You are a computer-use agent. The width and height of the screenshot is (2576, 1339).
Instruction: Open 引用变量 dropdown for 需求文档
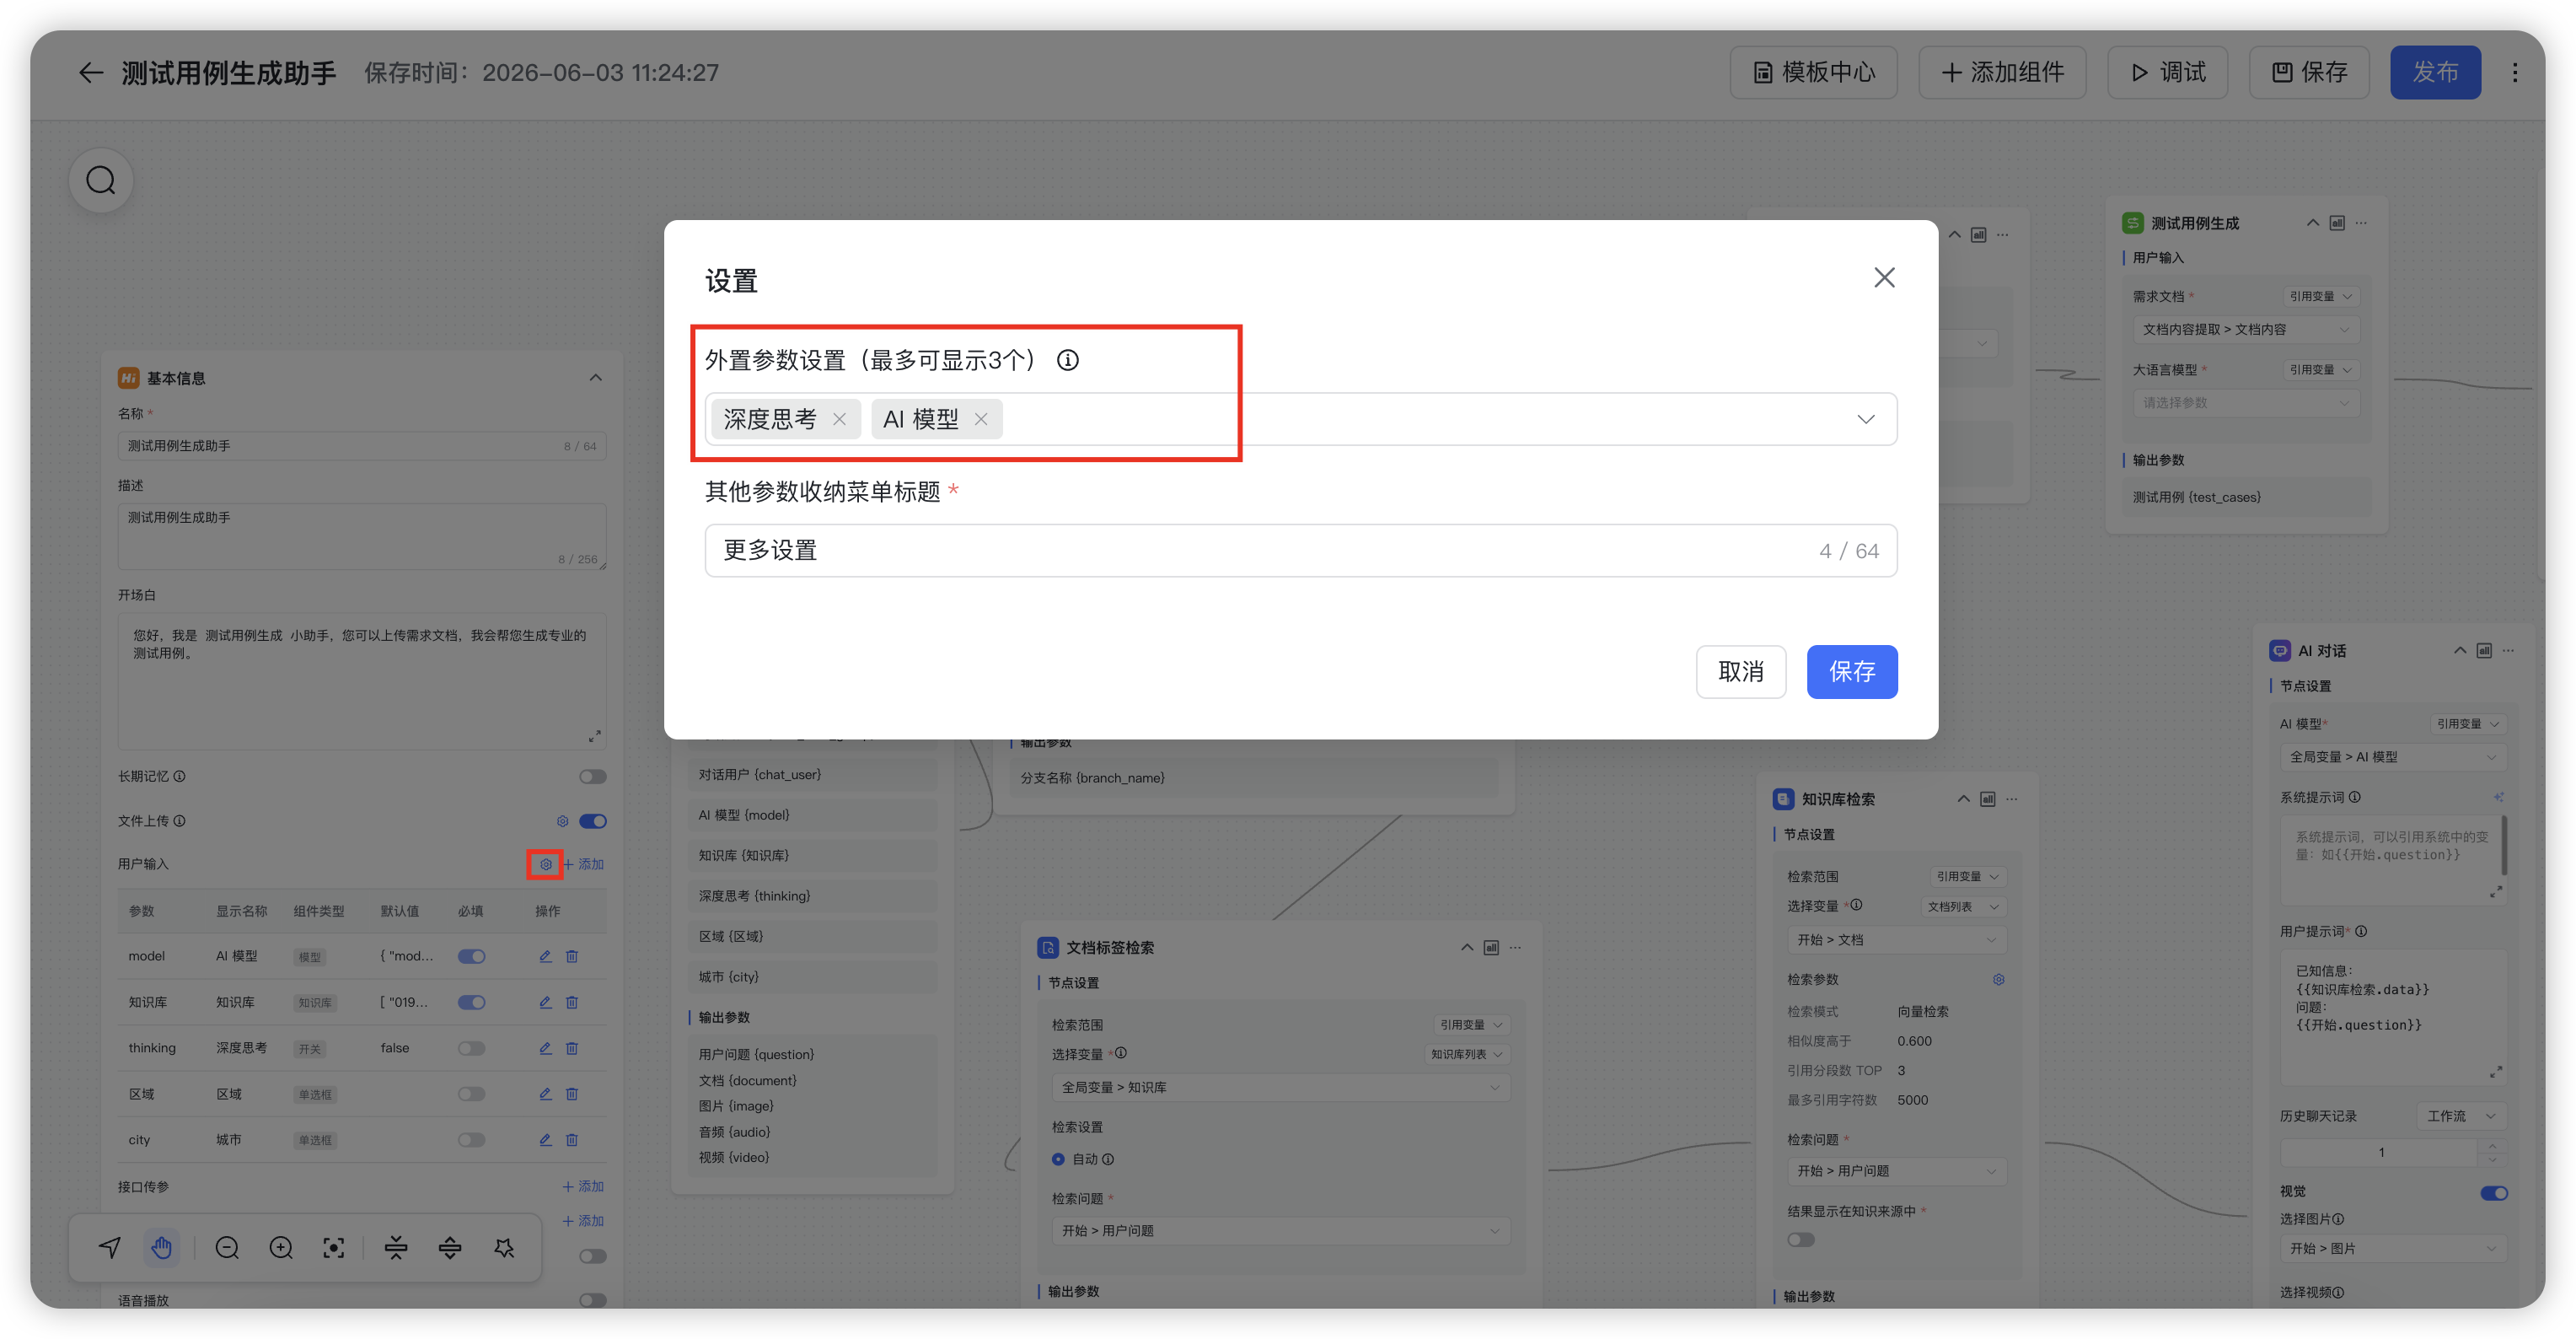2322,296
